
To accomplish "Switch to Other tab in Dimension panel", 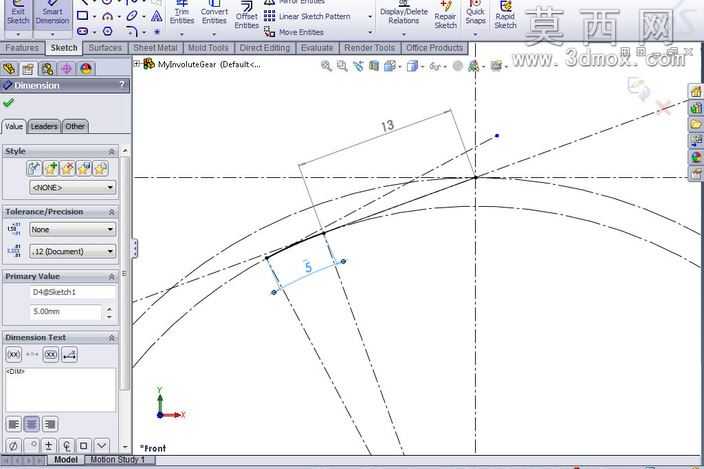I will [75, 127].
